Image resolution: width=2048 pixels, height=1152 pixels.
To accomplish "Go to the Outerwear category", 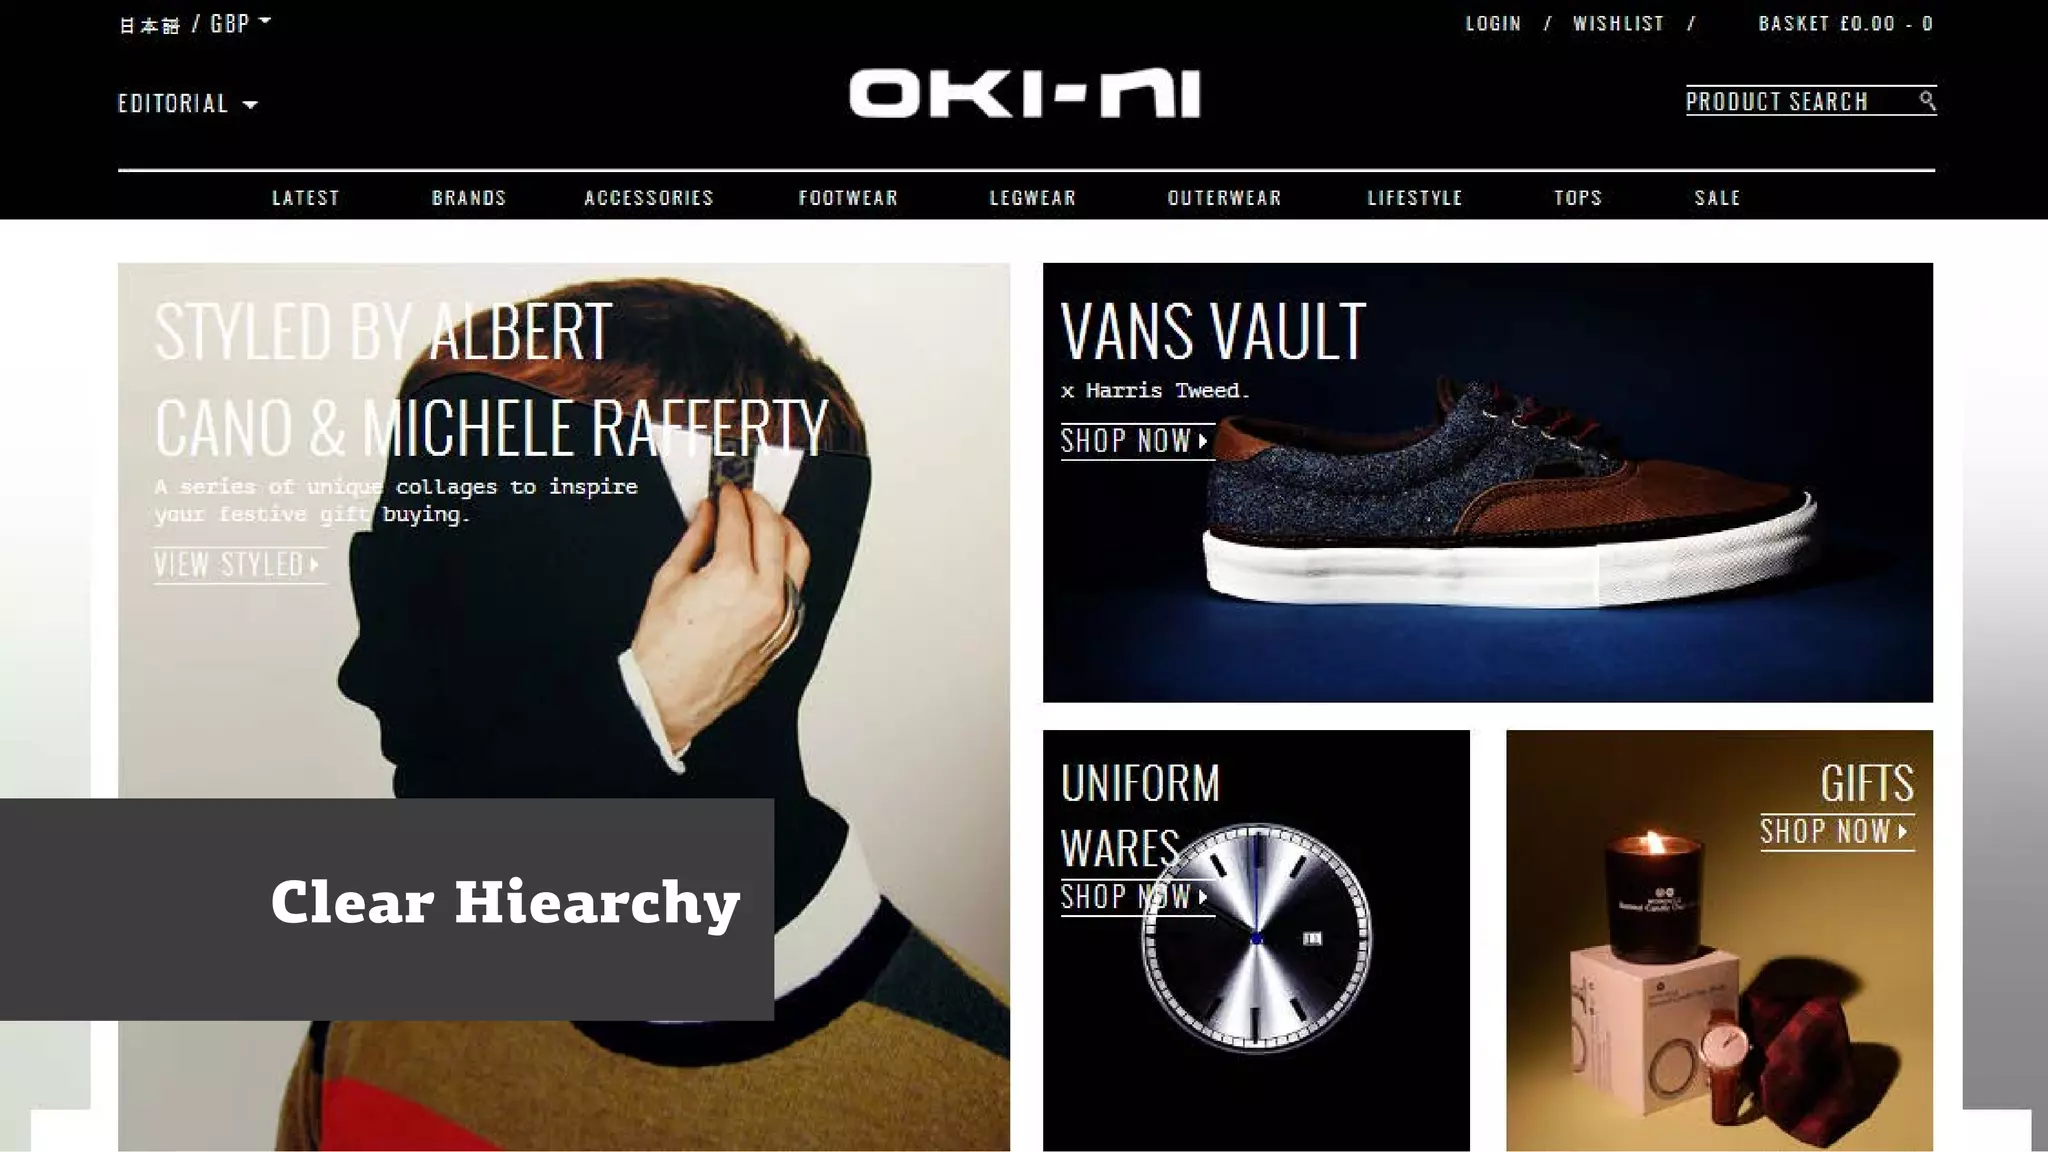I will tap(1224, 198).
